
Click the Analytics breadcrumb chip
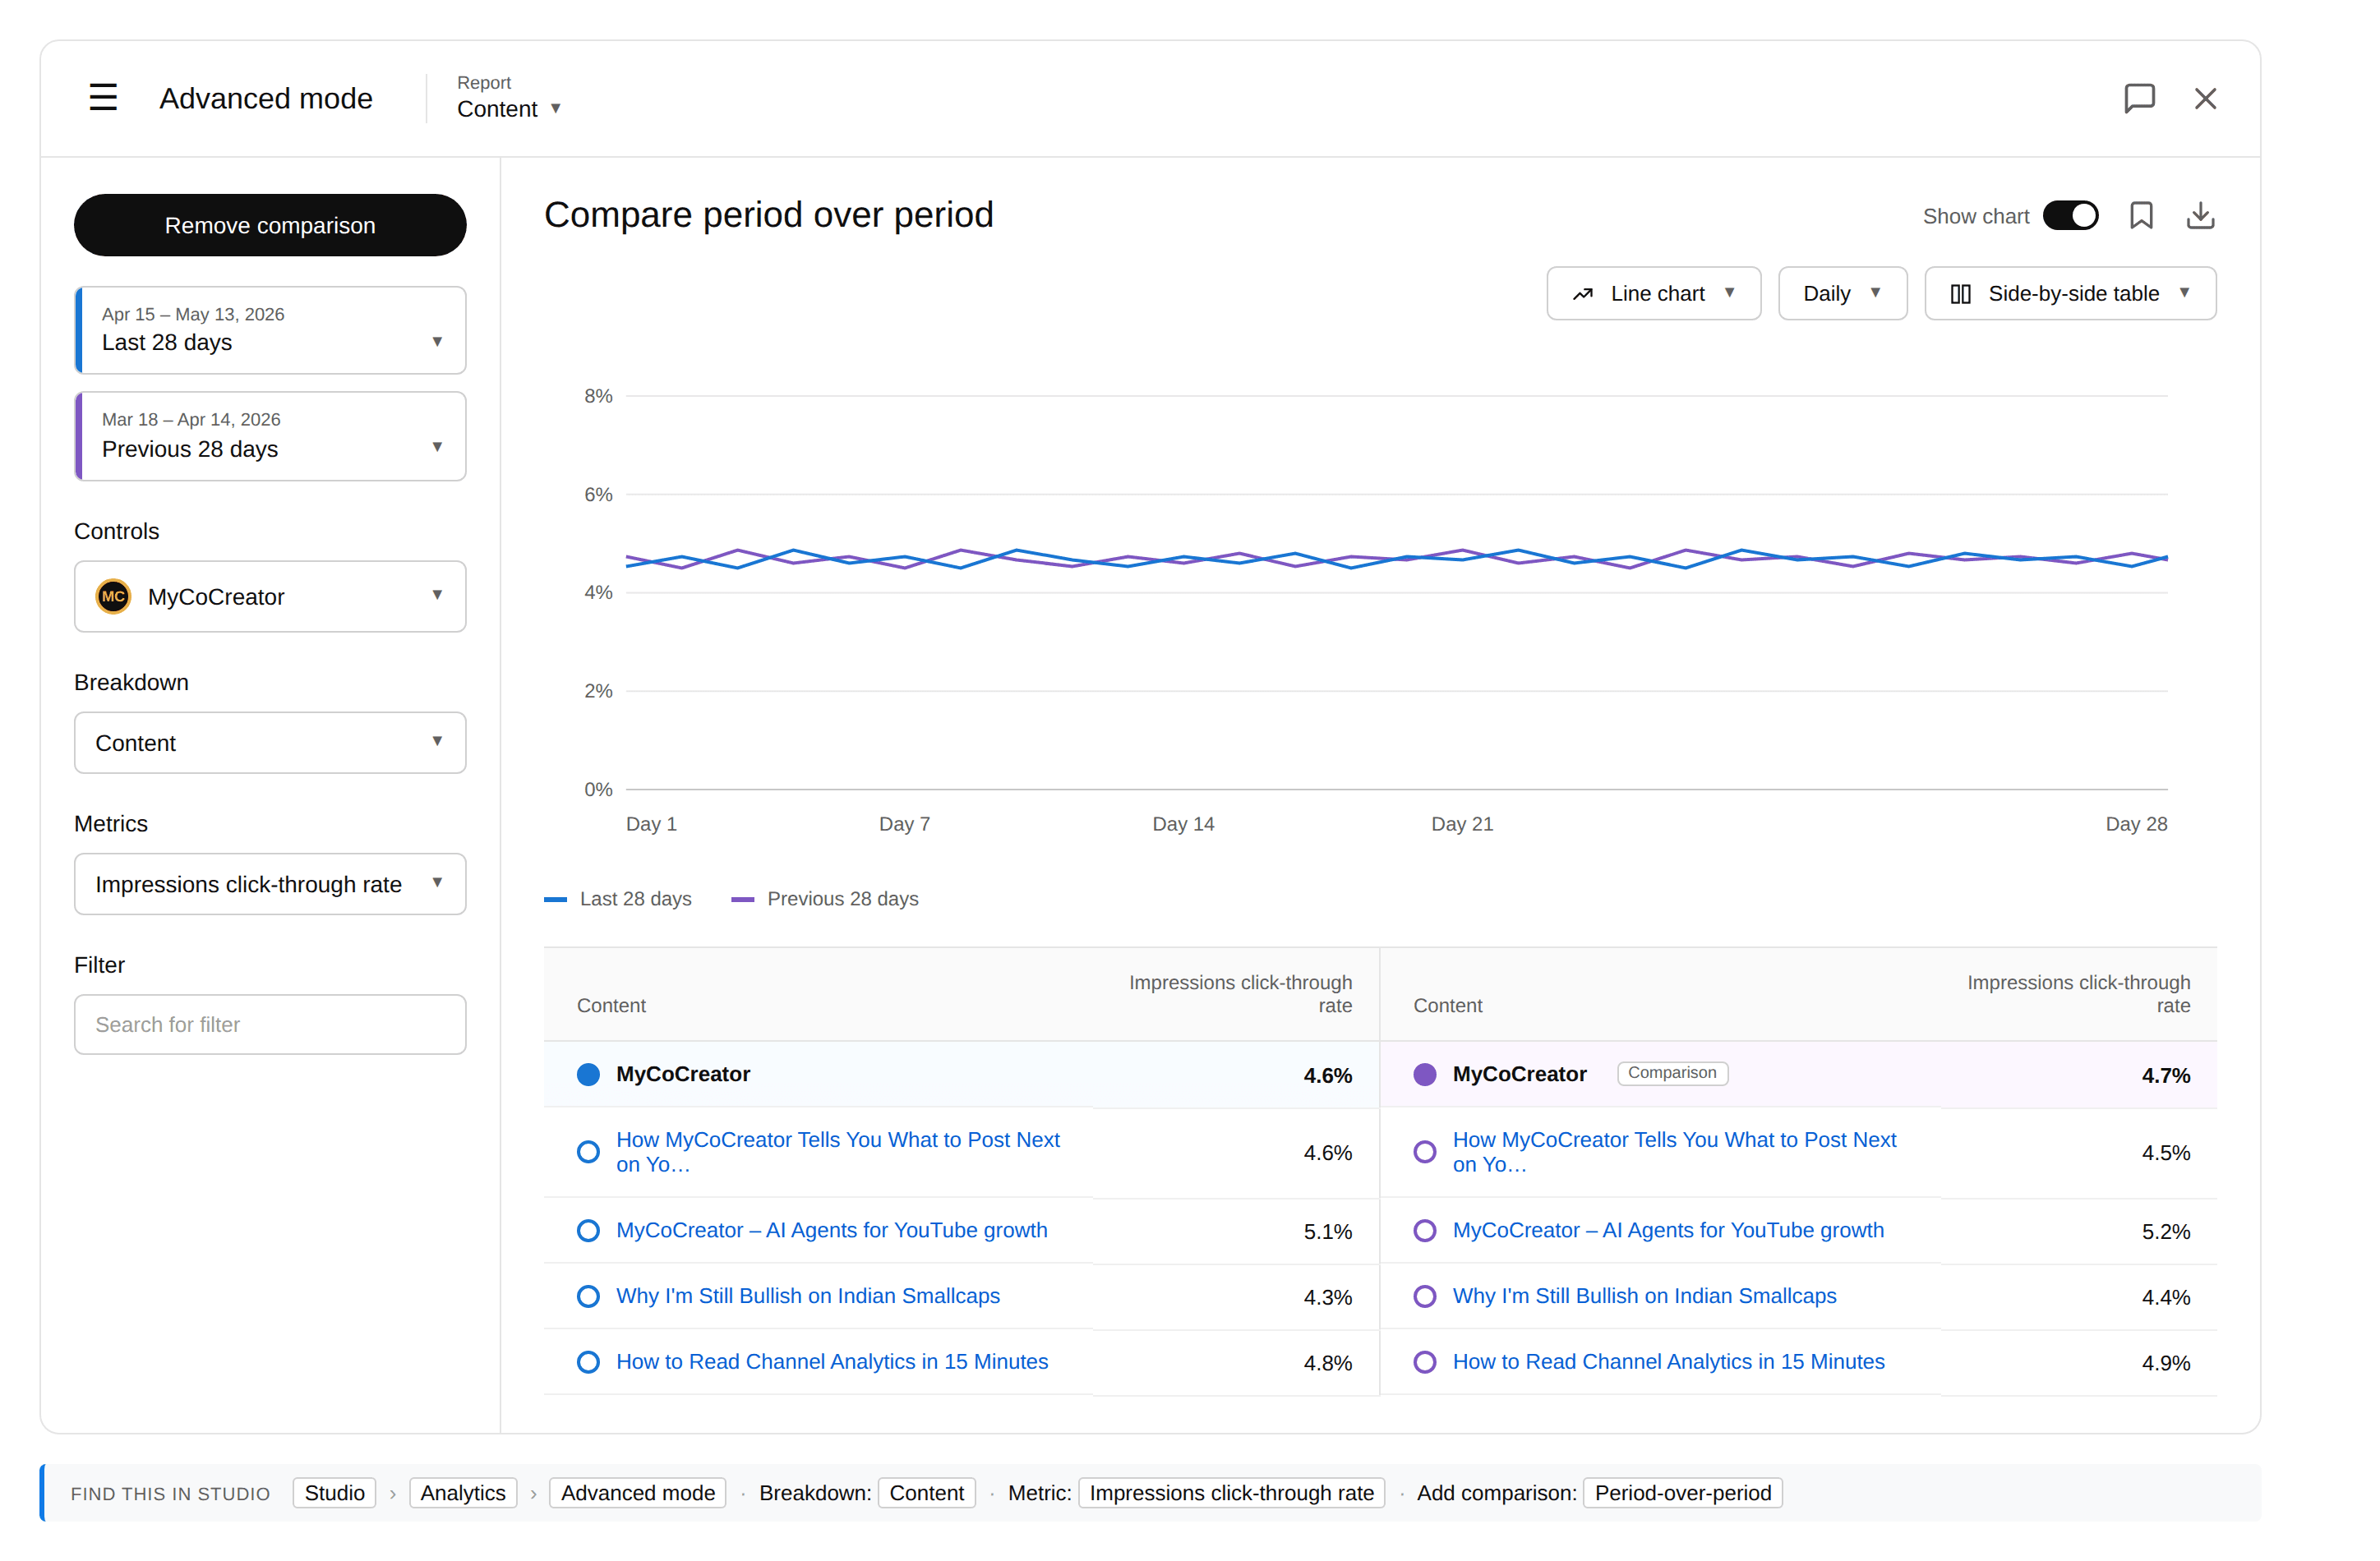point(463,1493)
